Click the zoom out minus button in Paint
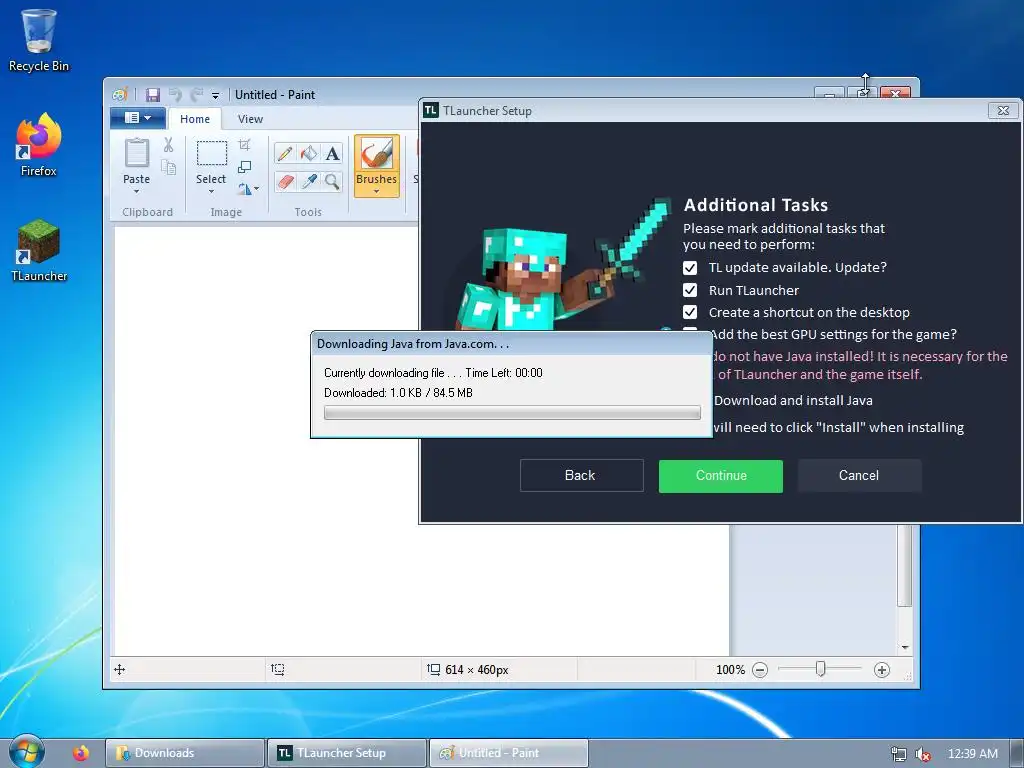The image size is (1024, 768). pyautogui.click(x=760, y=670)
